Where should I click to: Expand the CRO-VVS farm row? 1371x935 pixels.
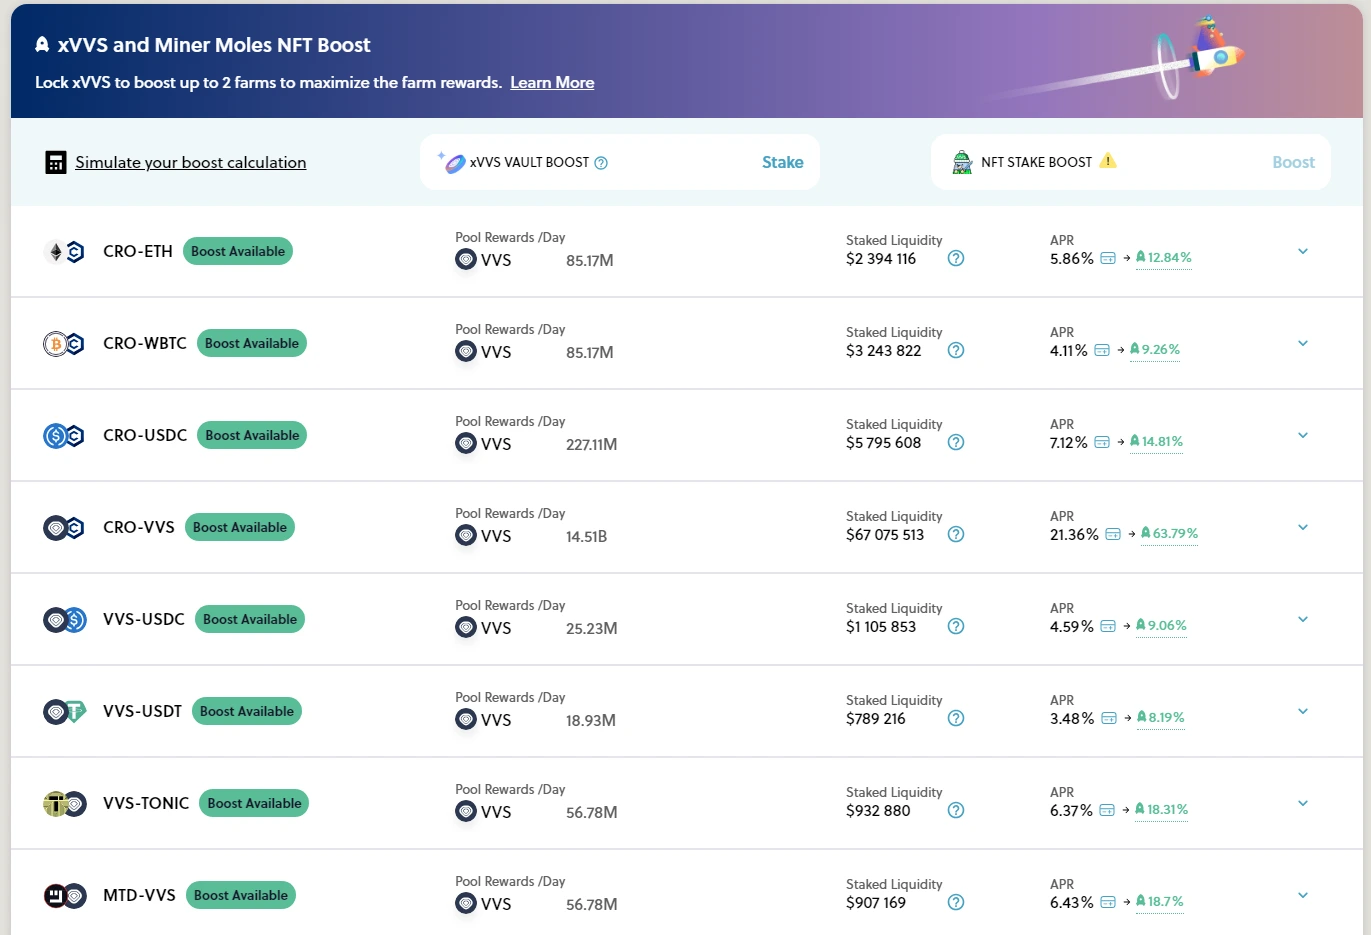tap(1303, 528)
